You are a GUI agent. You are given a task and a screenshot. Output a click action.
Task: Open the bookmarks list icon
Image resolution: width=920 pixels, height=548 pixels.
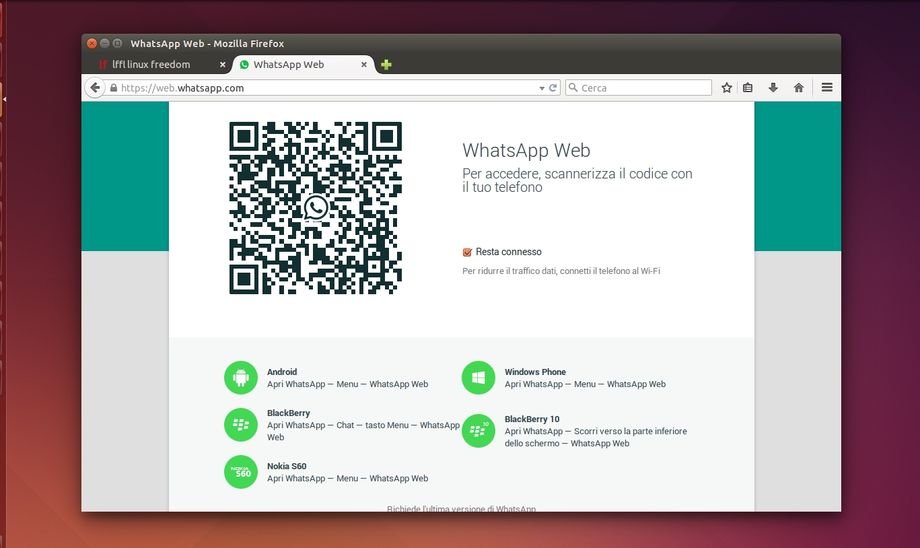[x=748, y=88]
